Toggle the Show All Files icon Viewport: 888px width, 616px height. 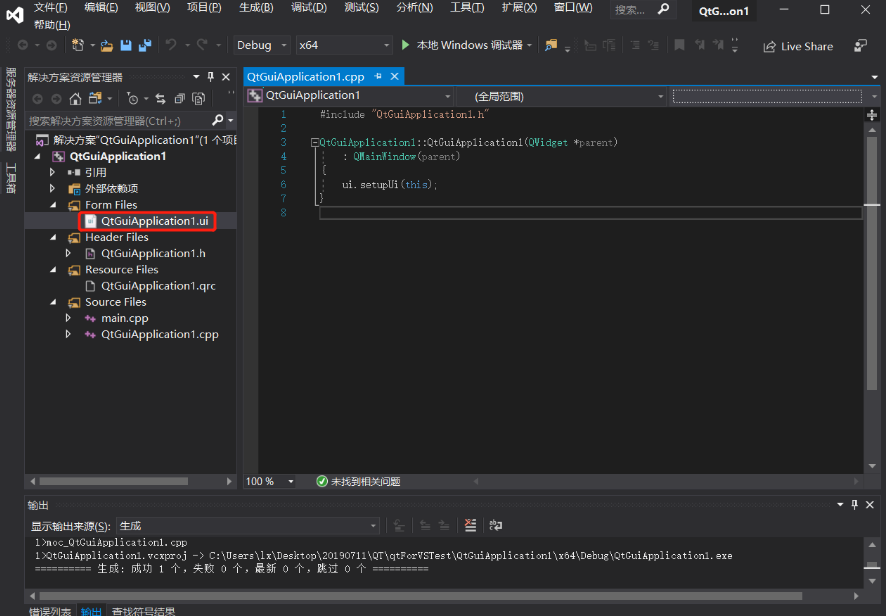[199, 99]
